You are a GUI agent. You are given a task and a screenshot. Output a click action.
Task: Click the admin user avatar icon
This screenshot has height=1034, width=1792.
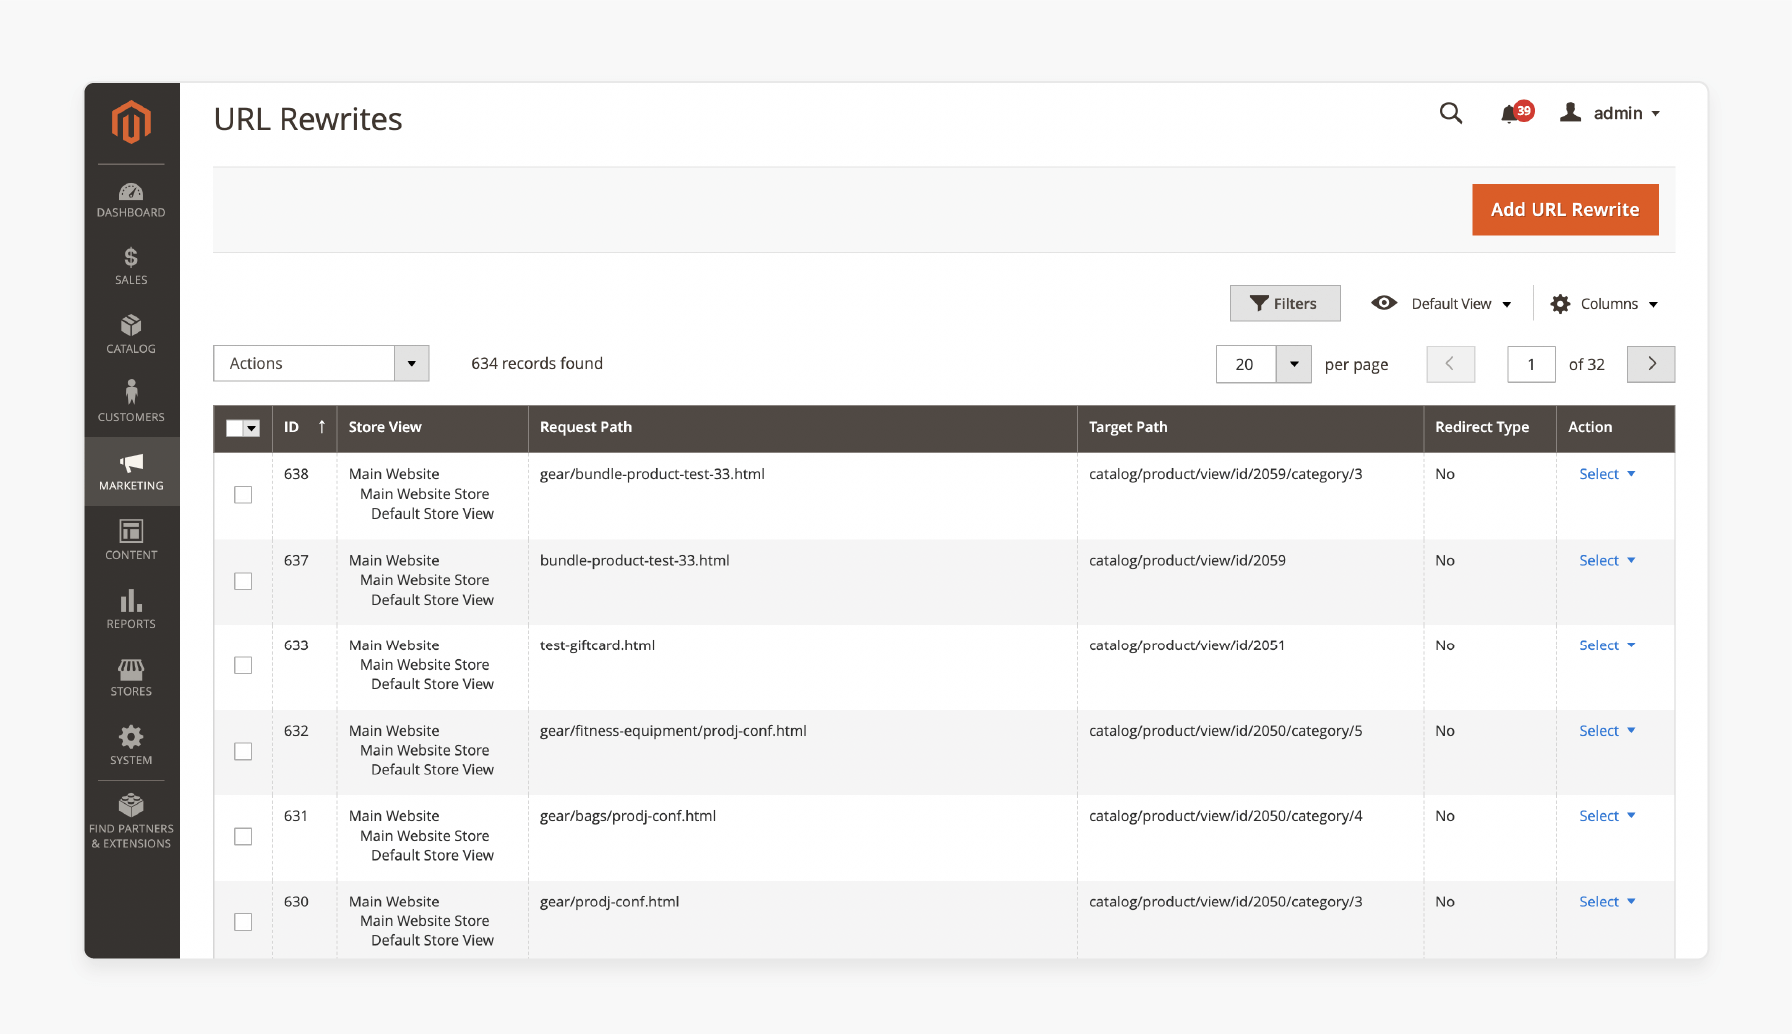tap(1571, 113)
